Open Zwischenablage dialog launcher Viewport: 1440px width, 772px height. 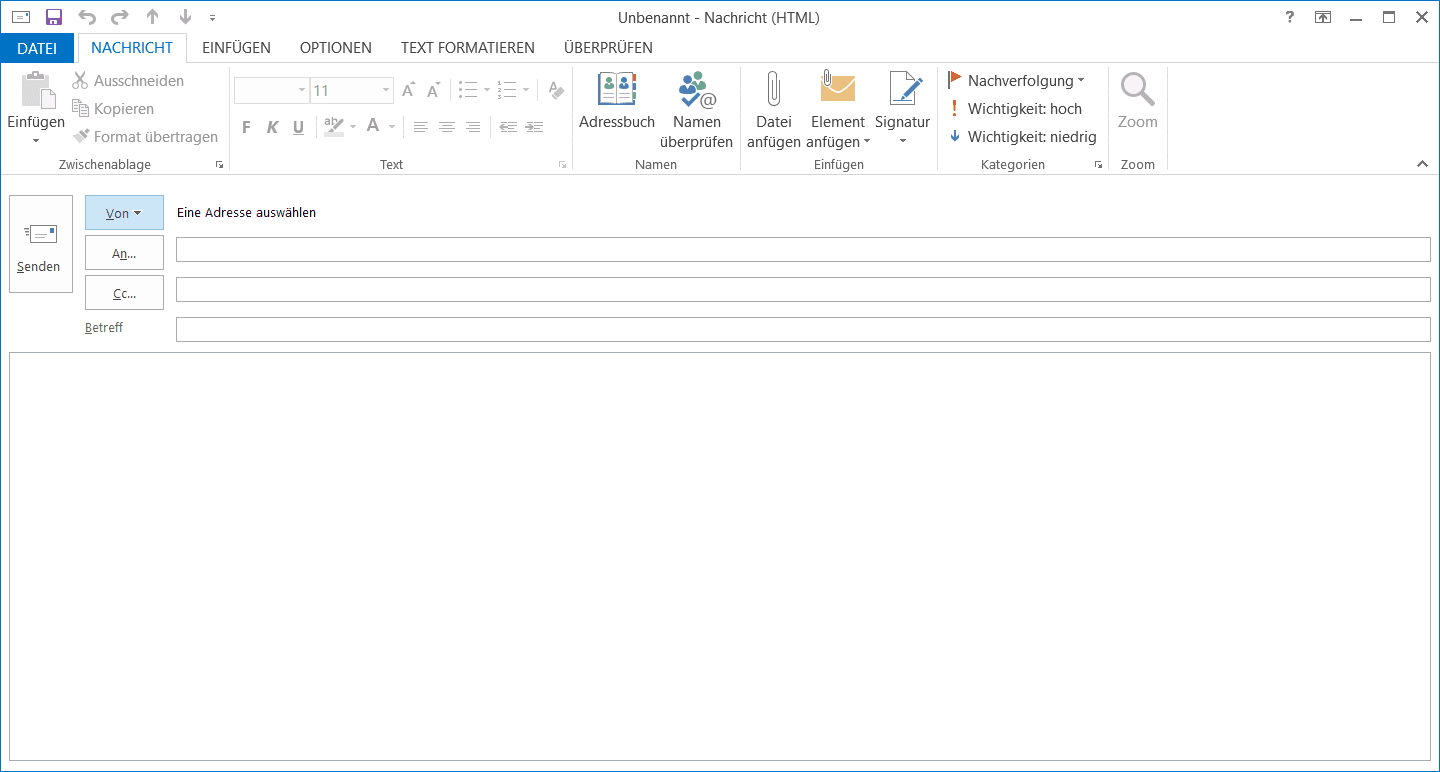220,165
